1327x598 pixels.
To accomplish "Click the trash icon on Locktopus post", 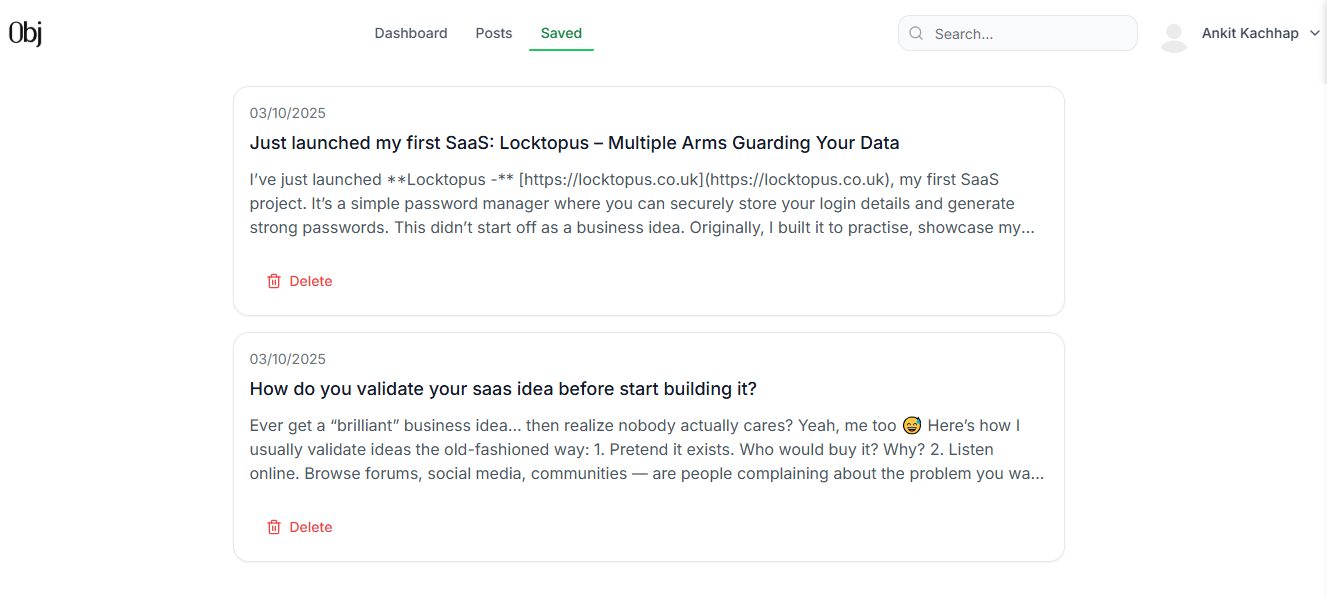I will [x=274, y=281].
